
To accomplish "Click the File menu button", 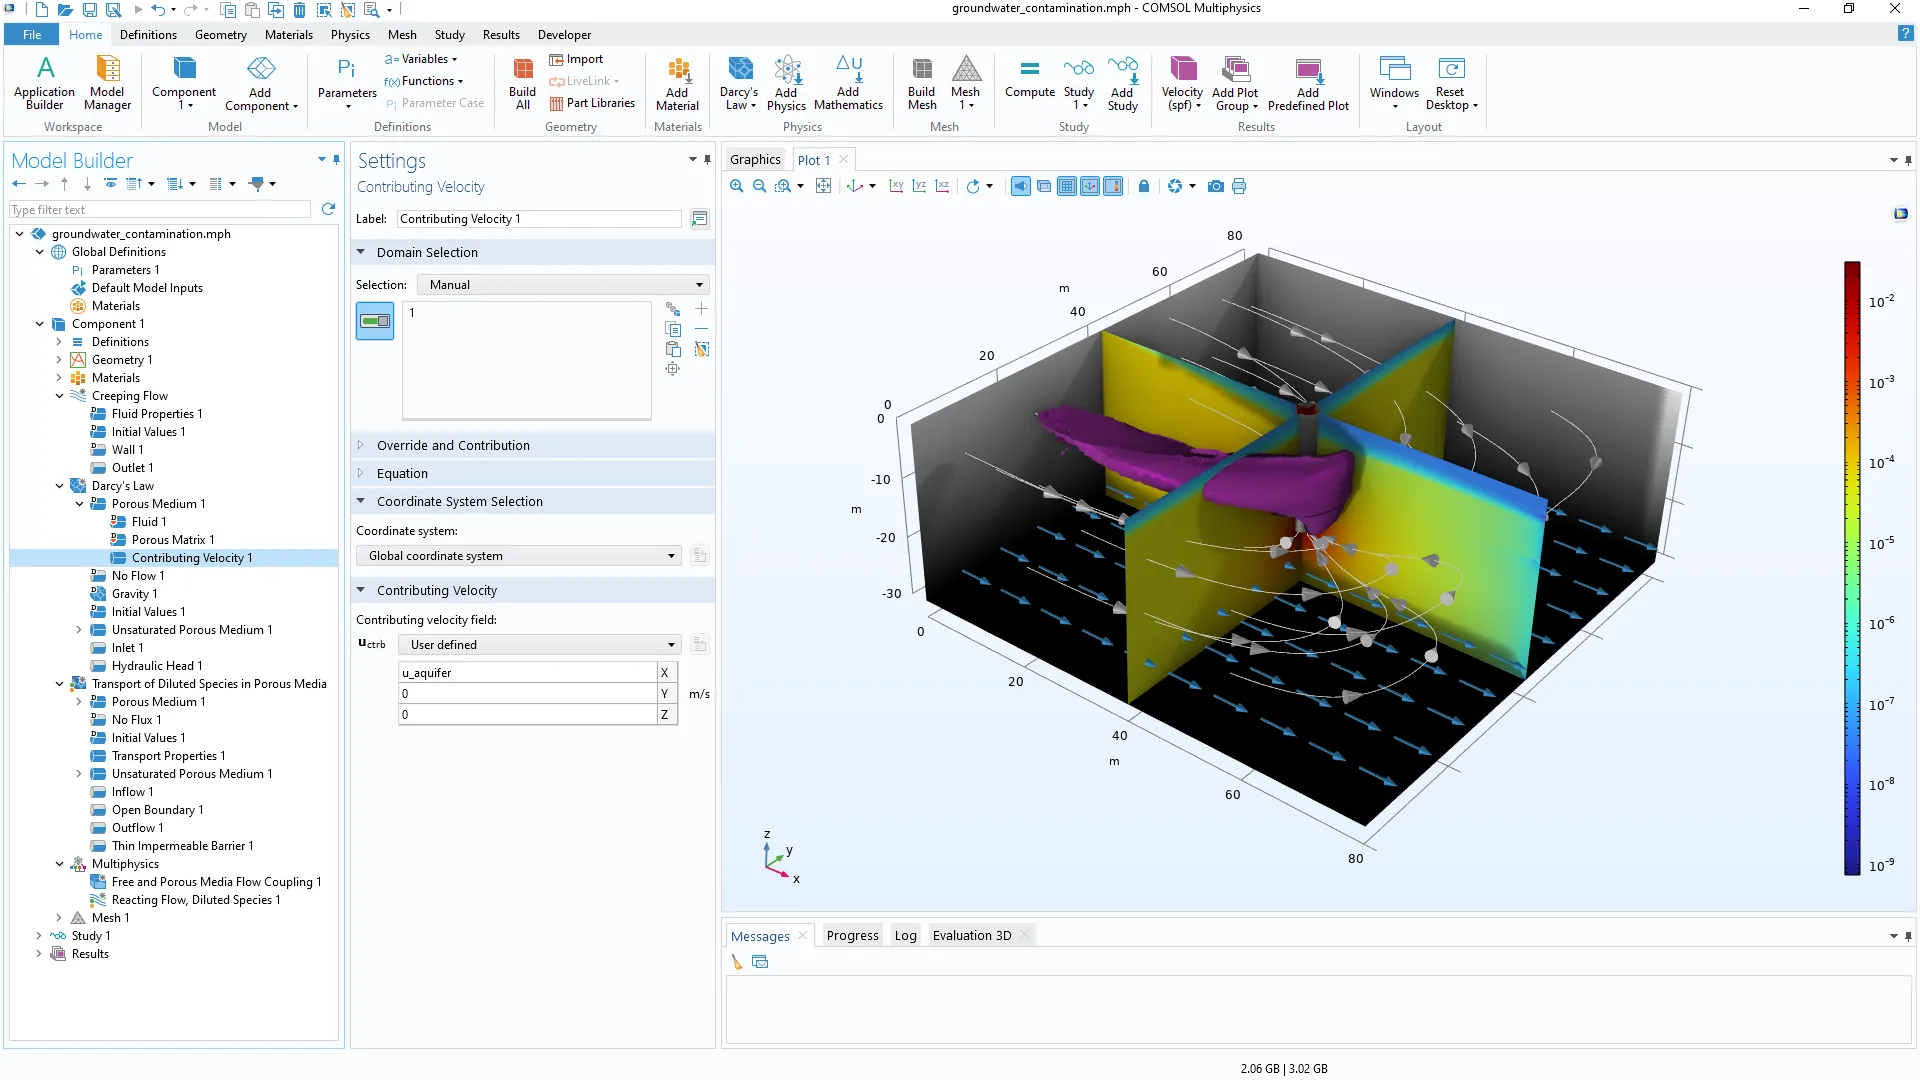I will coord(32,35).
